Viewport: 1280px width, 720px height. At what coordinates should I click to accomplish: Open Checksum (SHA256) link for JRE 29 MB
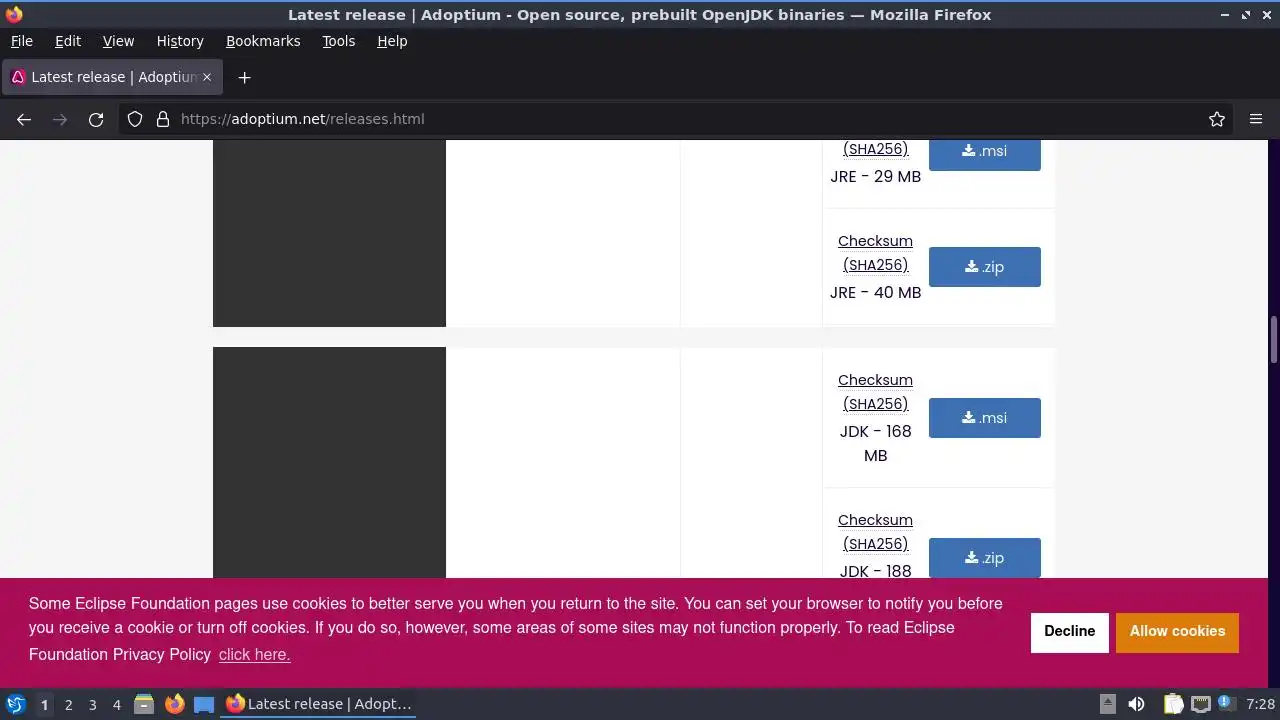(875, 149)
